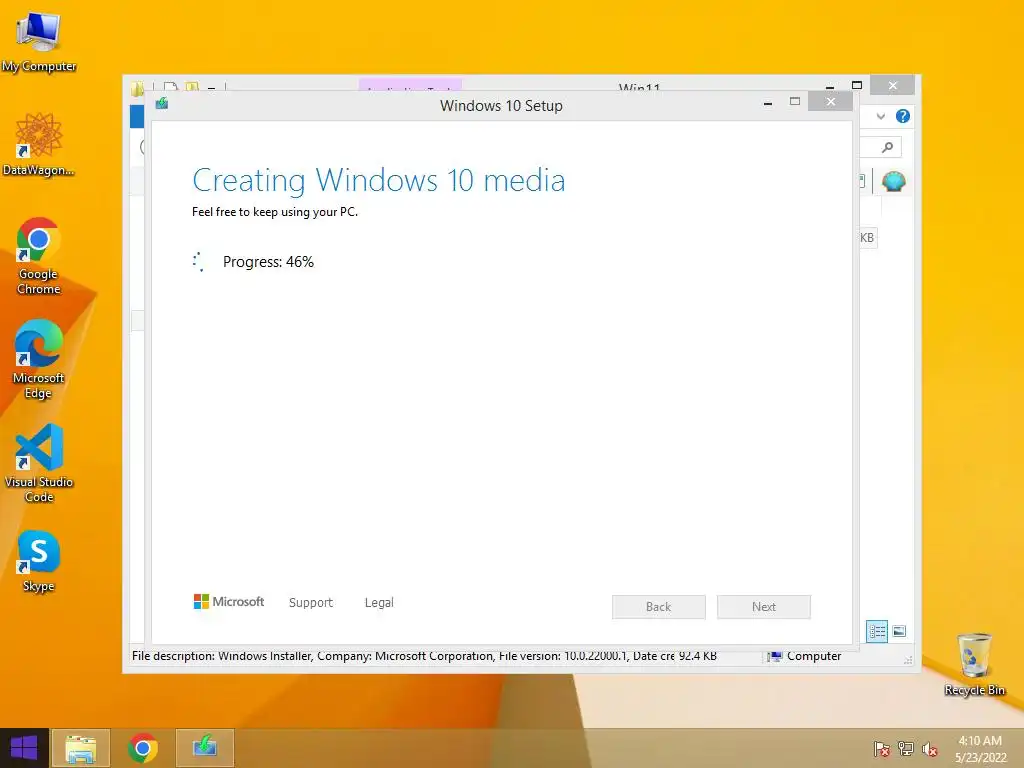This screenshot has width=1024, height=768.
Task: Click the seashell icon in Explorer
Action: coord(893,181)
